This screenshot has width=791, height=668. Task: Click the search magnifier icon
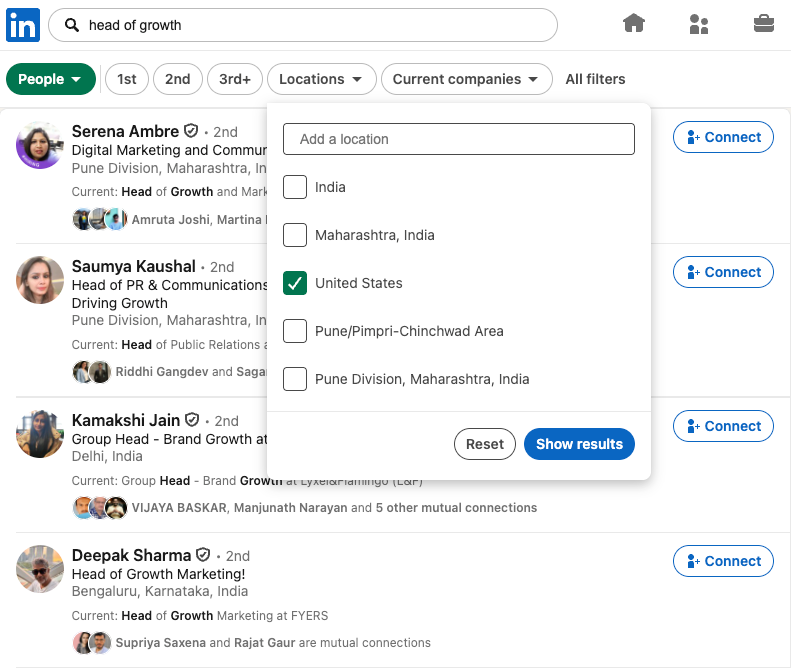click(72, 25)
